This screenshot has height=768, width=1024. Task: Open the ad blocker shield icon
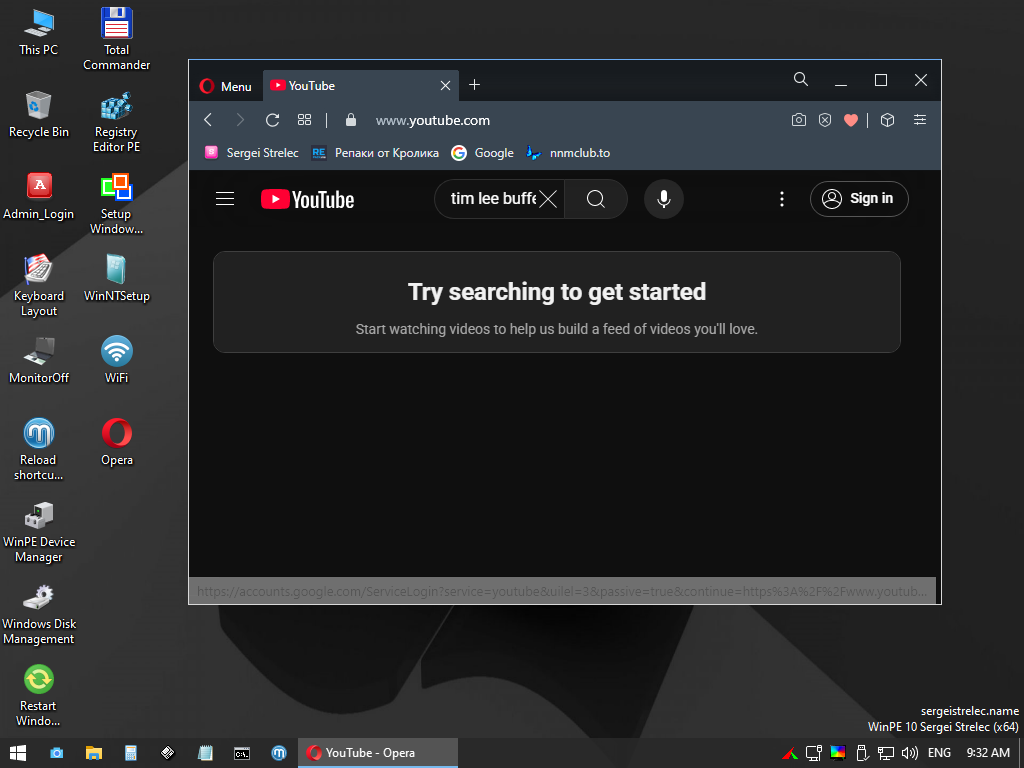point(825,120)
